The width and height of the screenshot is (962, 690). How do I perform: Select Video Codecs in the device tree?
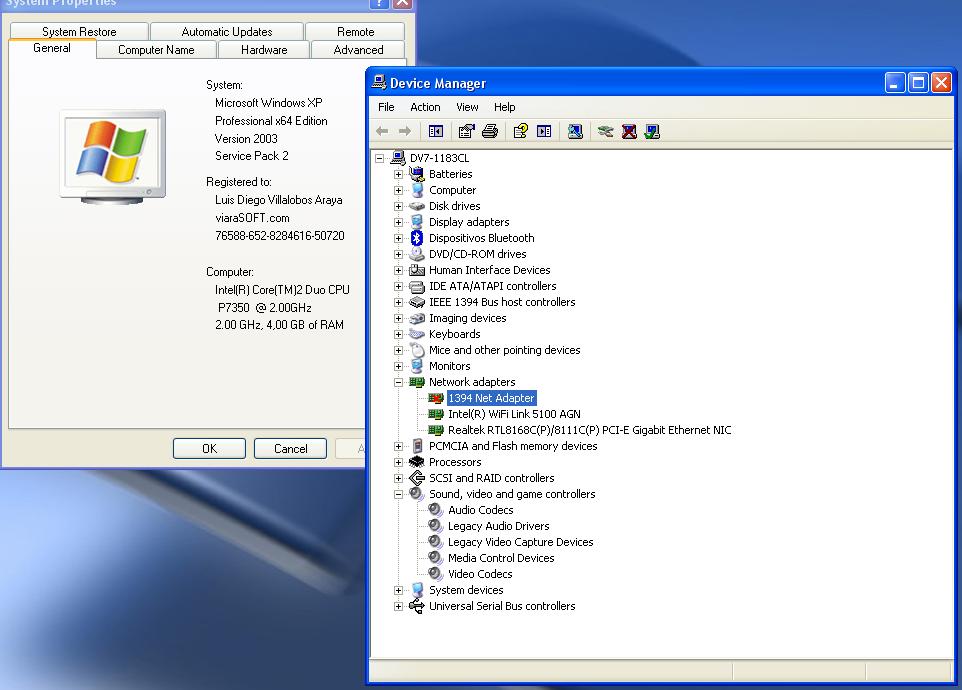[x=480, y=573]
